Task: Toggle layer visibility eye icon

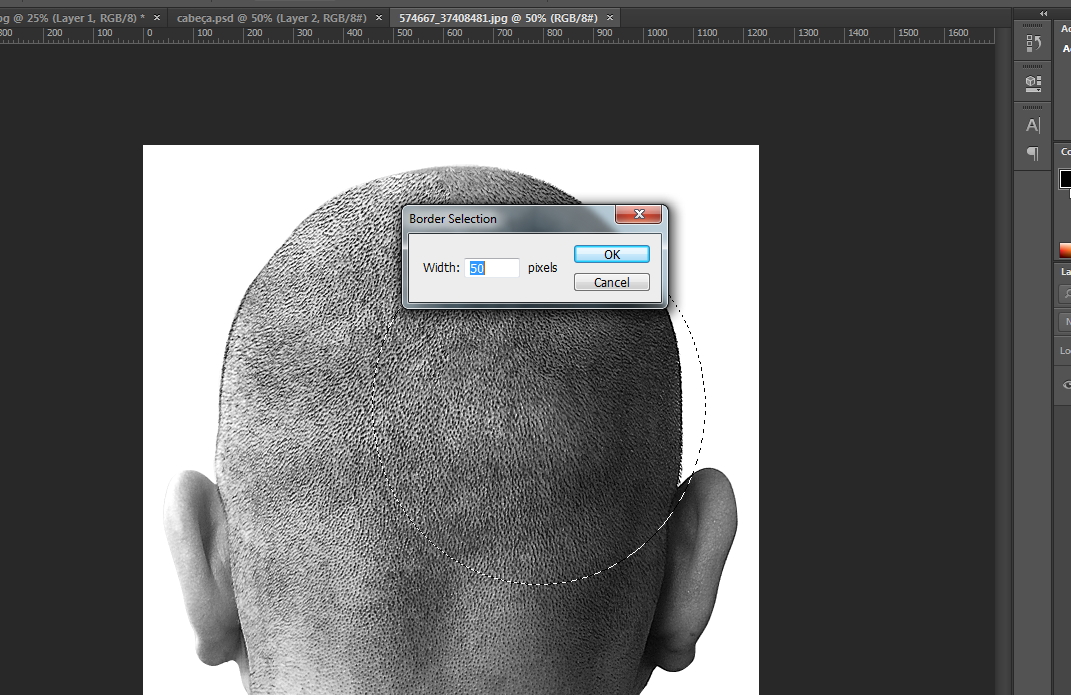Action: coord(1066,385)
